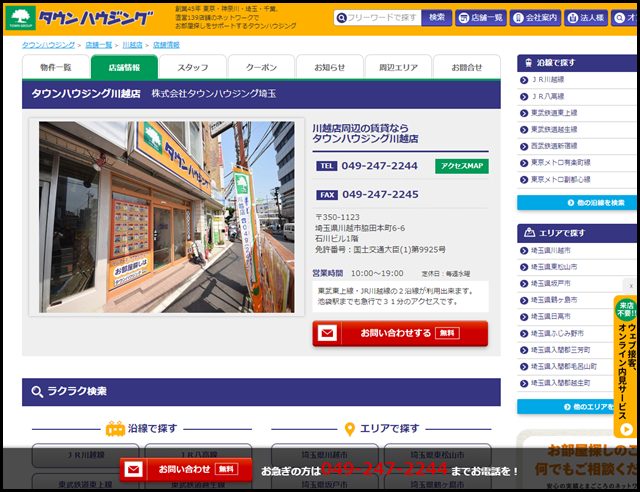The image size is (640, 492).
Task: Open the 埼玉県川越市 sidebar link
Action: 551,250
